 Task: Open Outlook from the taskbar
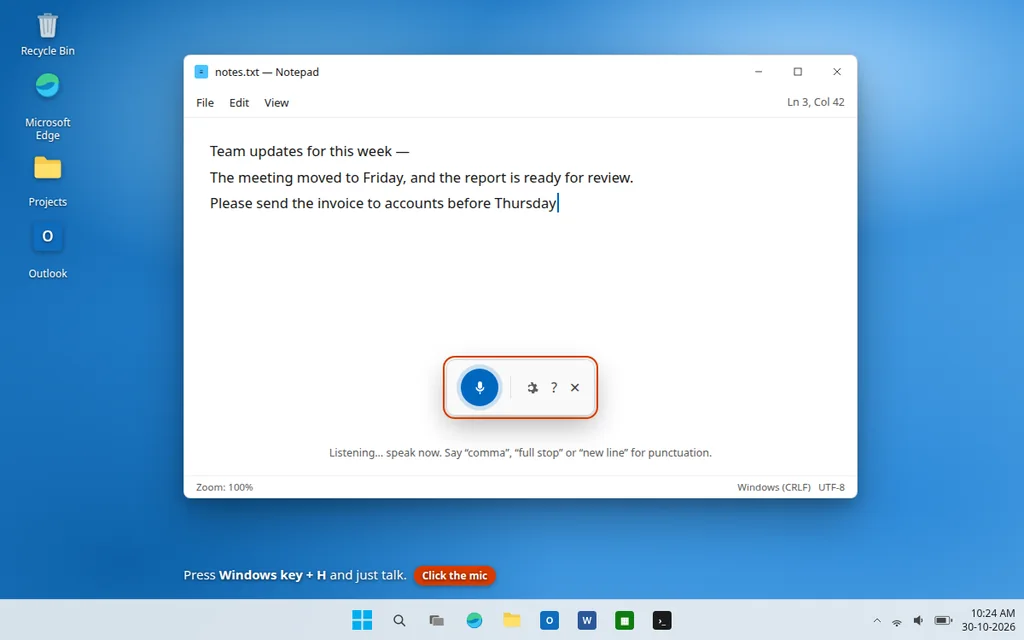click(x=549, y=620)
